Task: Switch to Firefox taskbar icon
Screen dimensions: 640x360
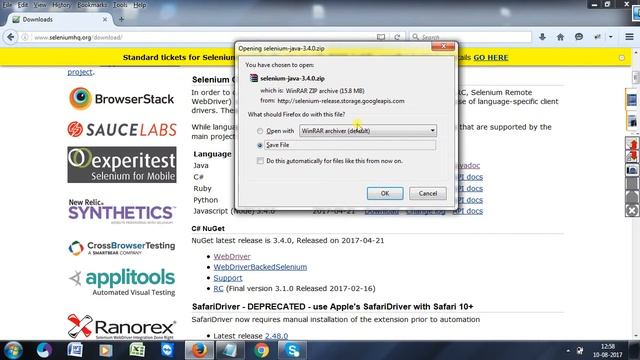Action: tap(199, 350)
